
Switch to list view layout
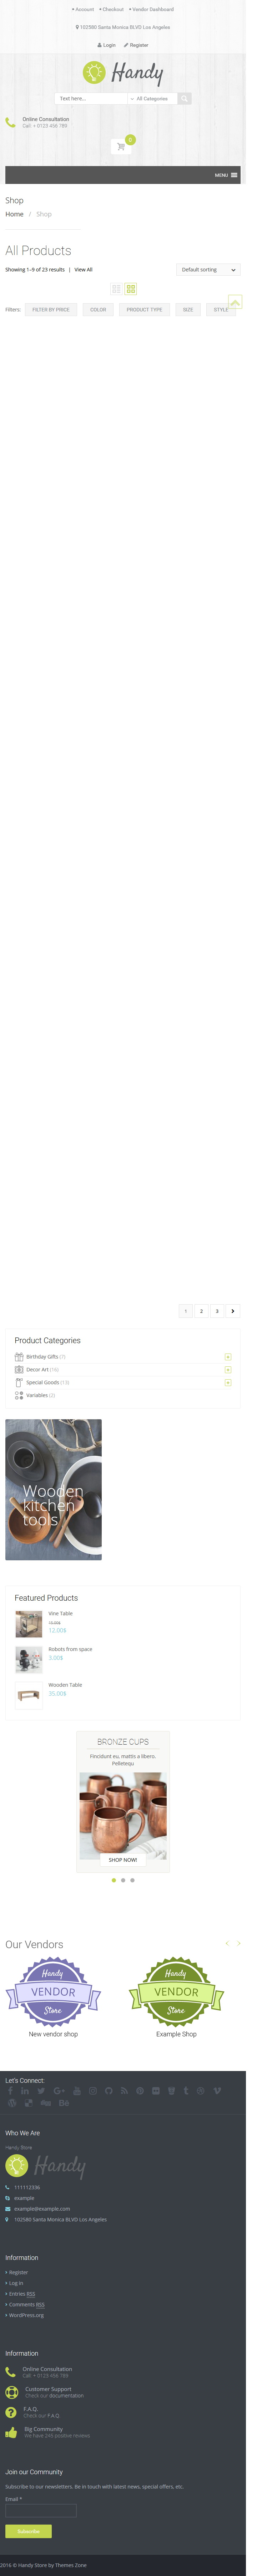pyautogui.click(x=116, y=289)
